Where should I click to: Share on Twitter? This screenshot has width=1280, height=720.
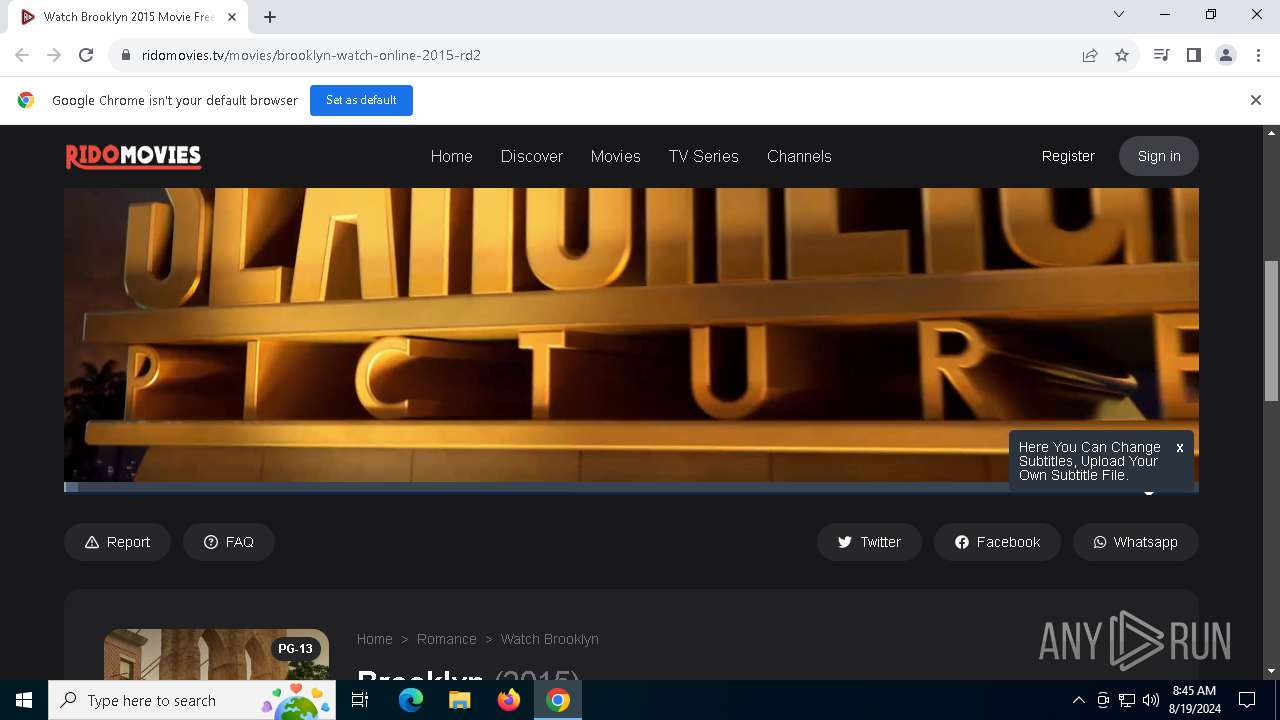[x=869, y=542]
